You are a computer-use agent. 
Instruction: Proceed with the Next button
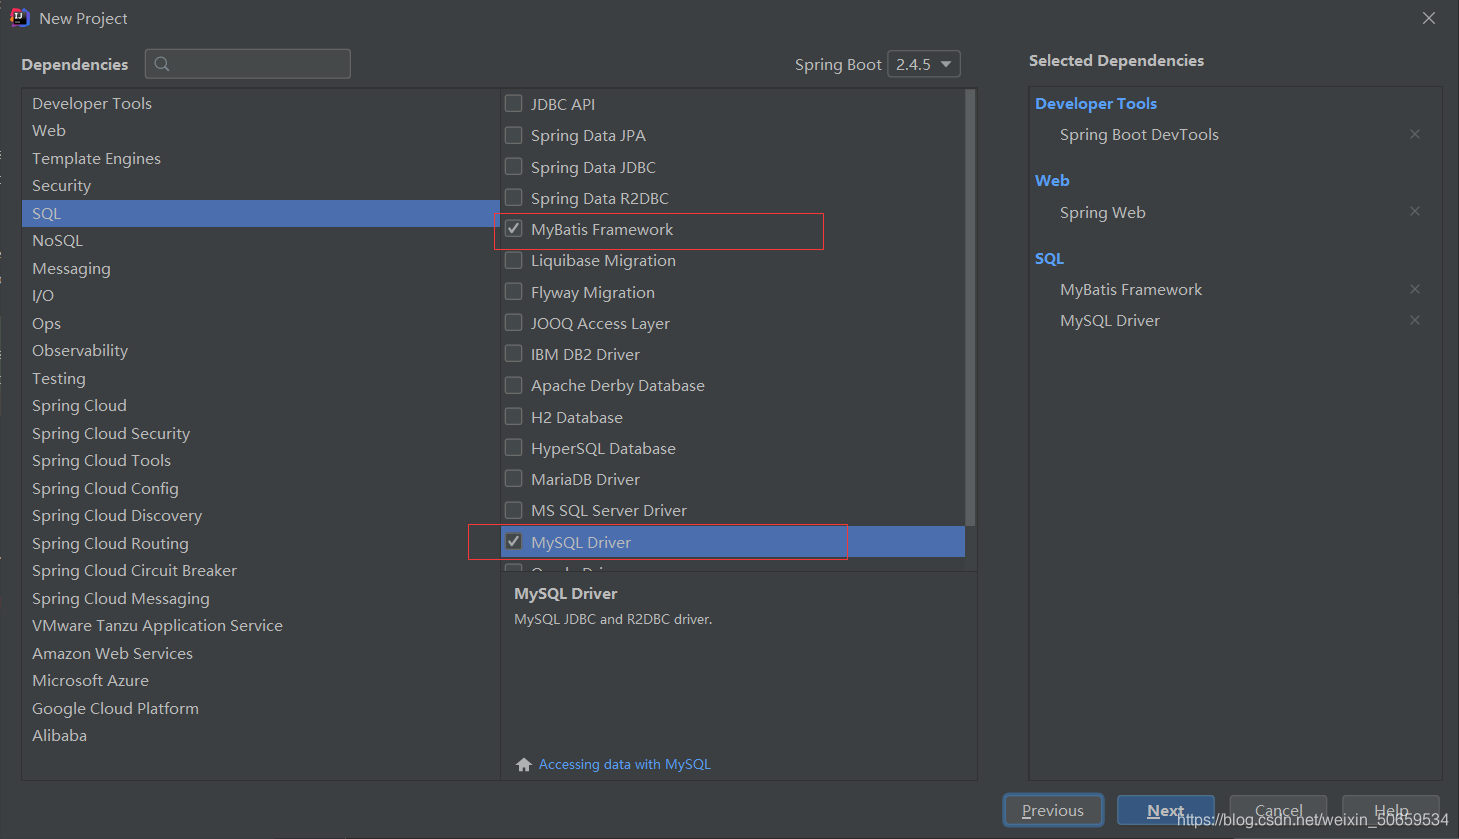[1165, 810]
